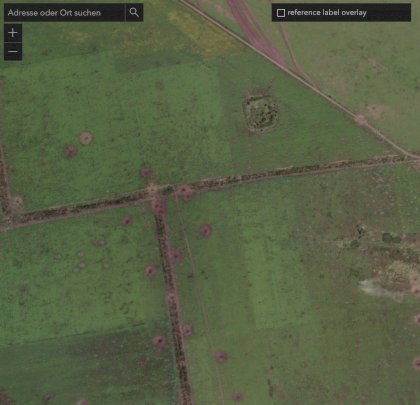Click the vertical hedgerow track south of crossroads
This screenshot has width=420, height=405.
click(171, 297)
